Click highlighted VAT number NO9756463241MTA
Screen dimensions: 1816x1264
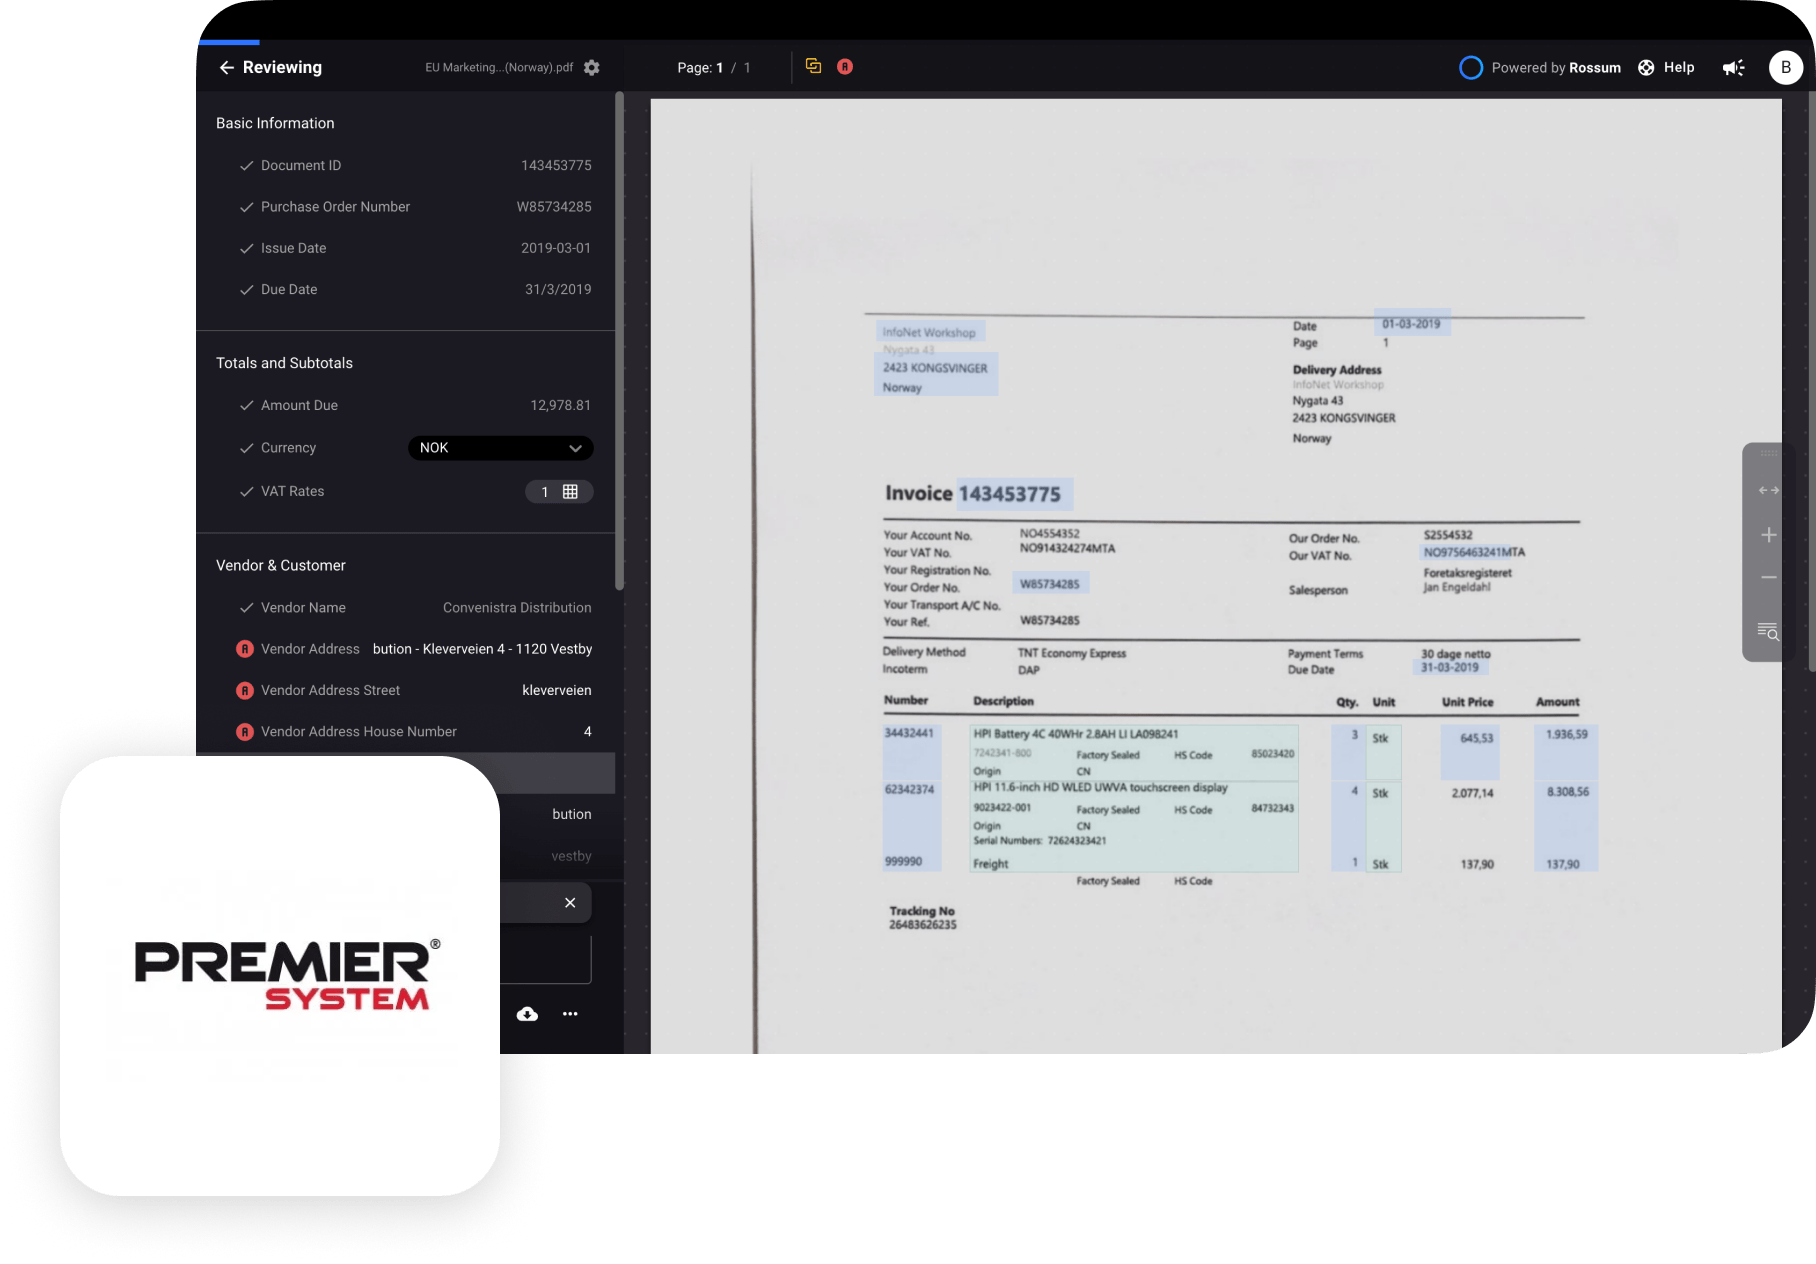click(x=1474, y=552)
